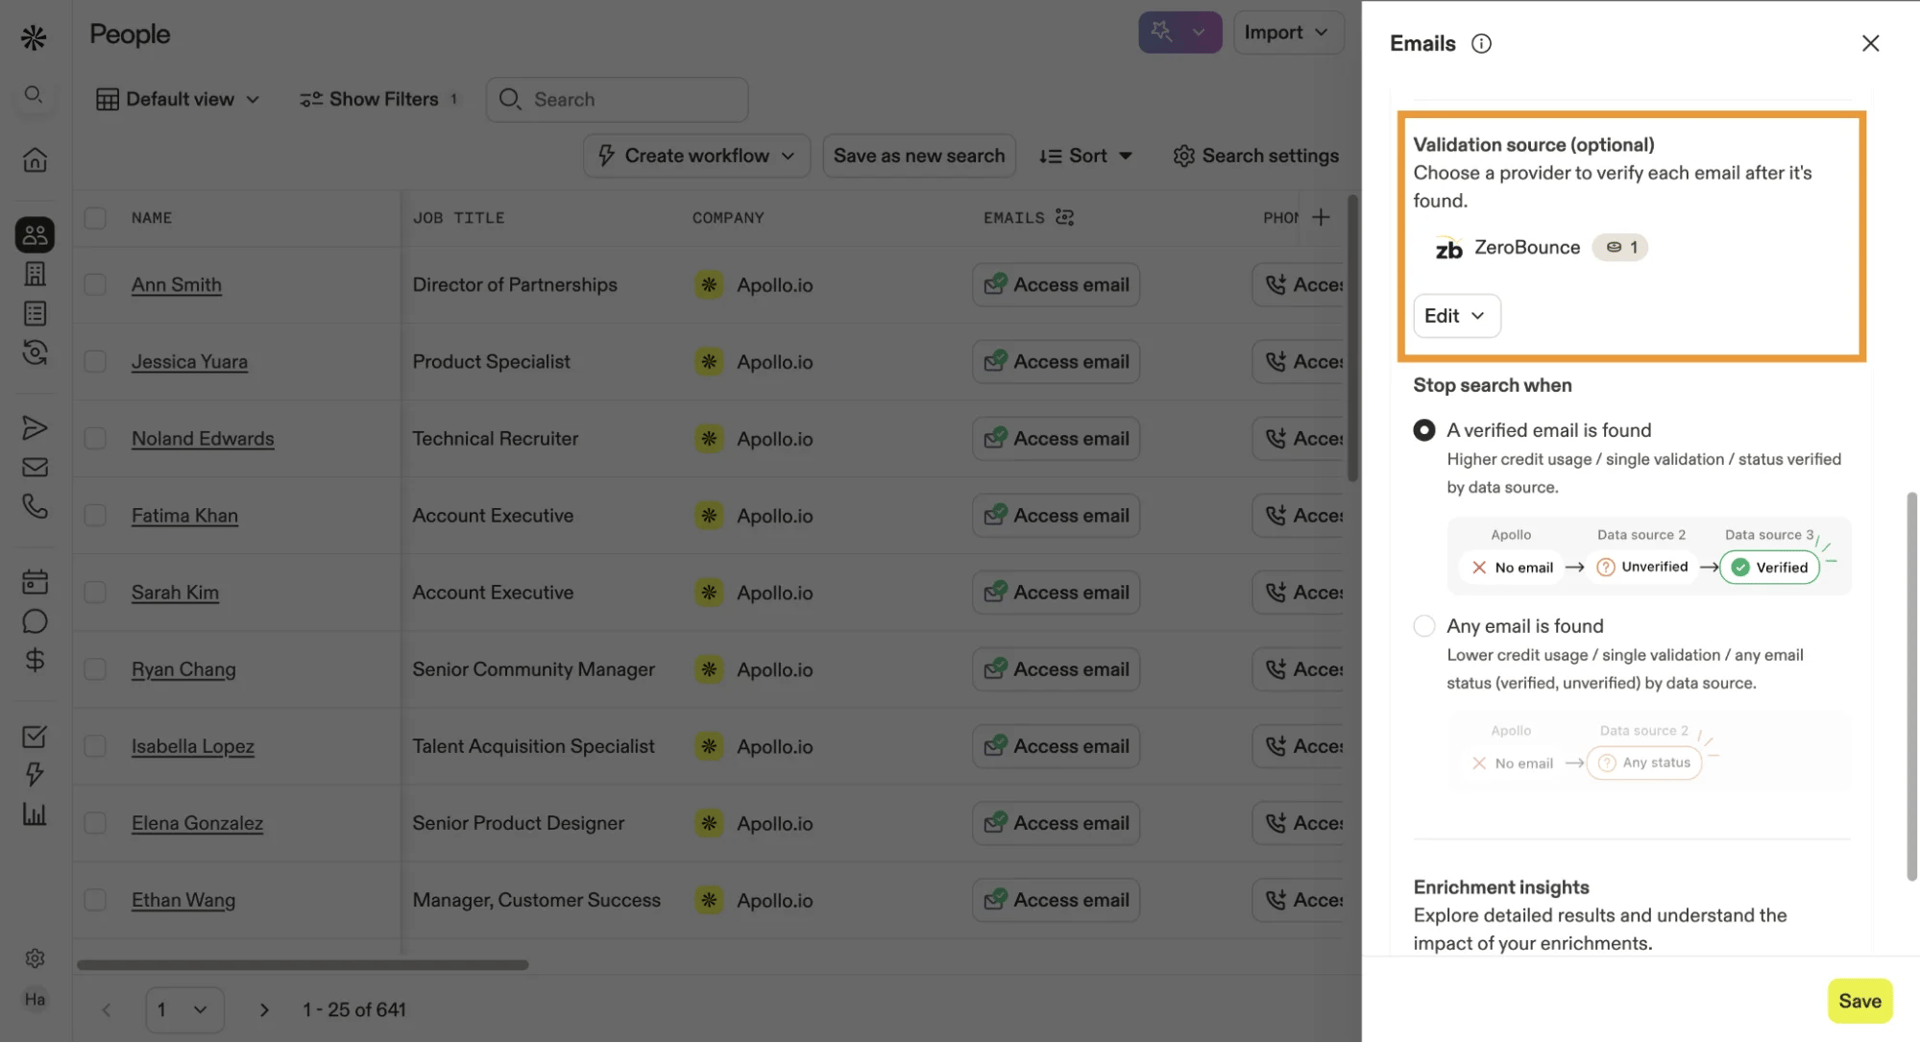Click the Home icon in sidebar

[35, 160]
